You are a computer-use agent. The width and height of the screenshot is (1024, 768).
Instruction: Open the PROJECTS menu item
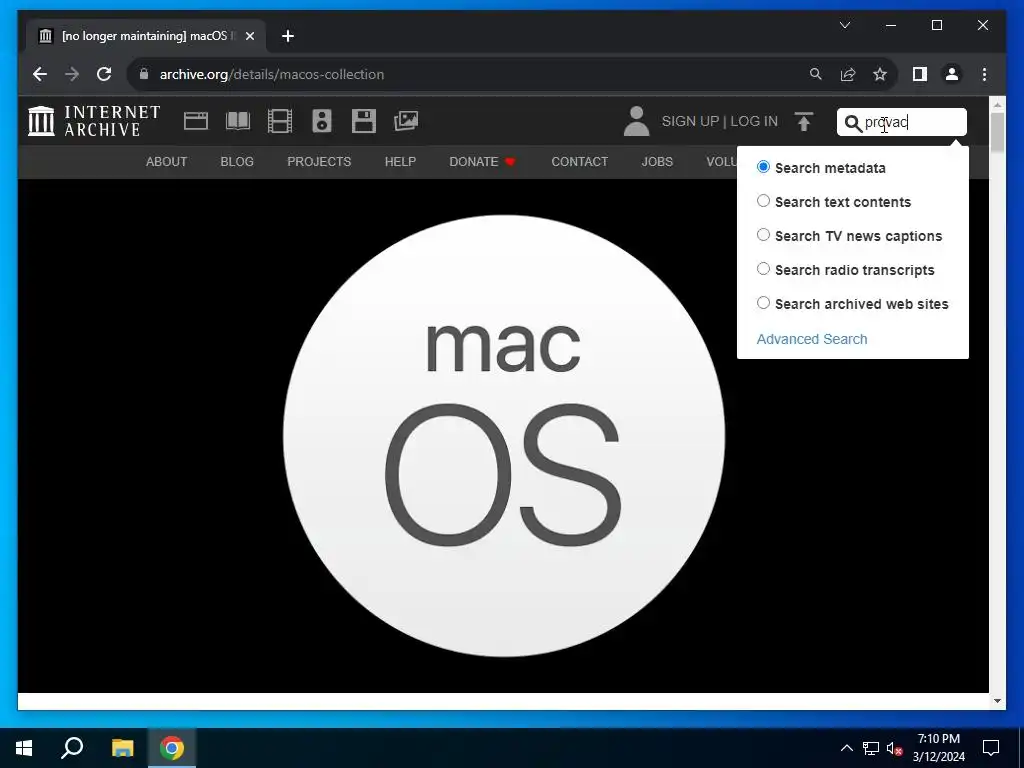[319, 161]
